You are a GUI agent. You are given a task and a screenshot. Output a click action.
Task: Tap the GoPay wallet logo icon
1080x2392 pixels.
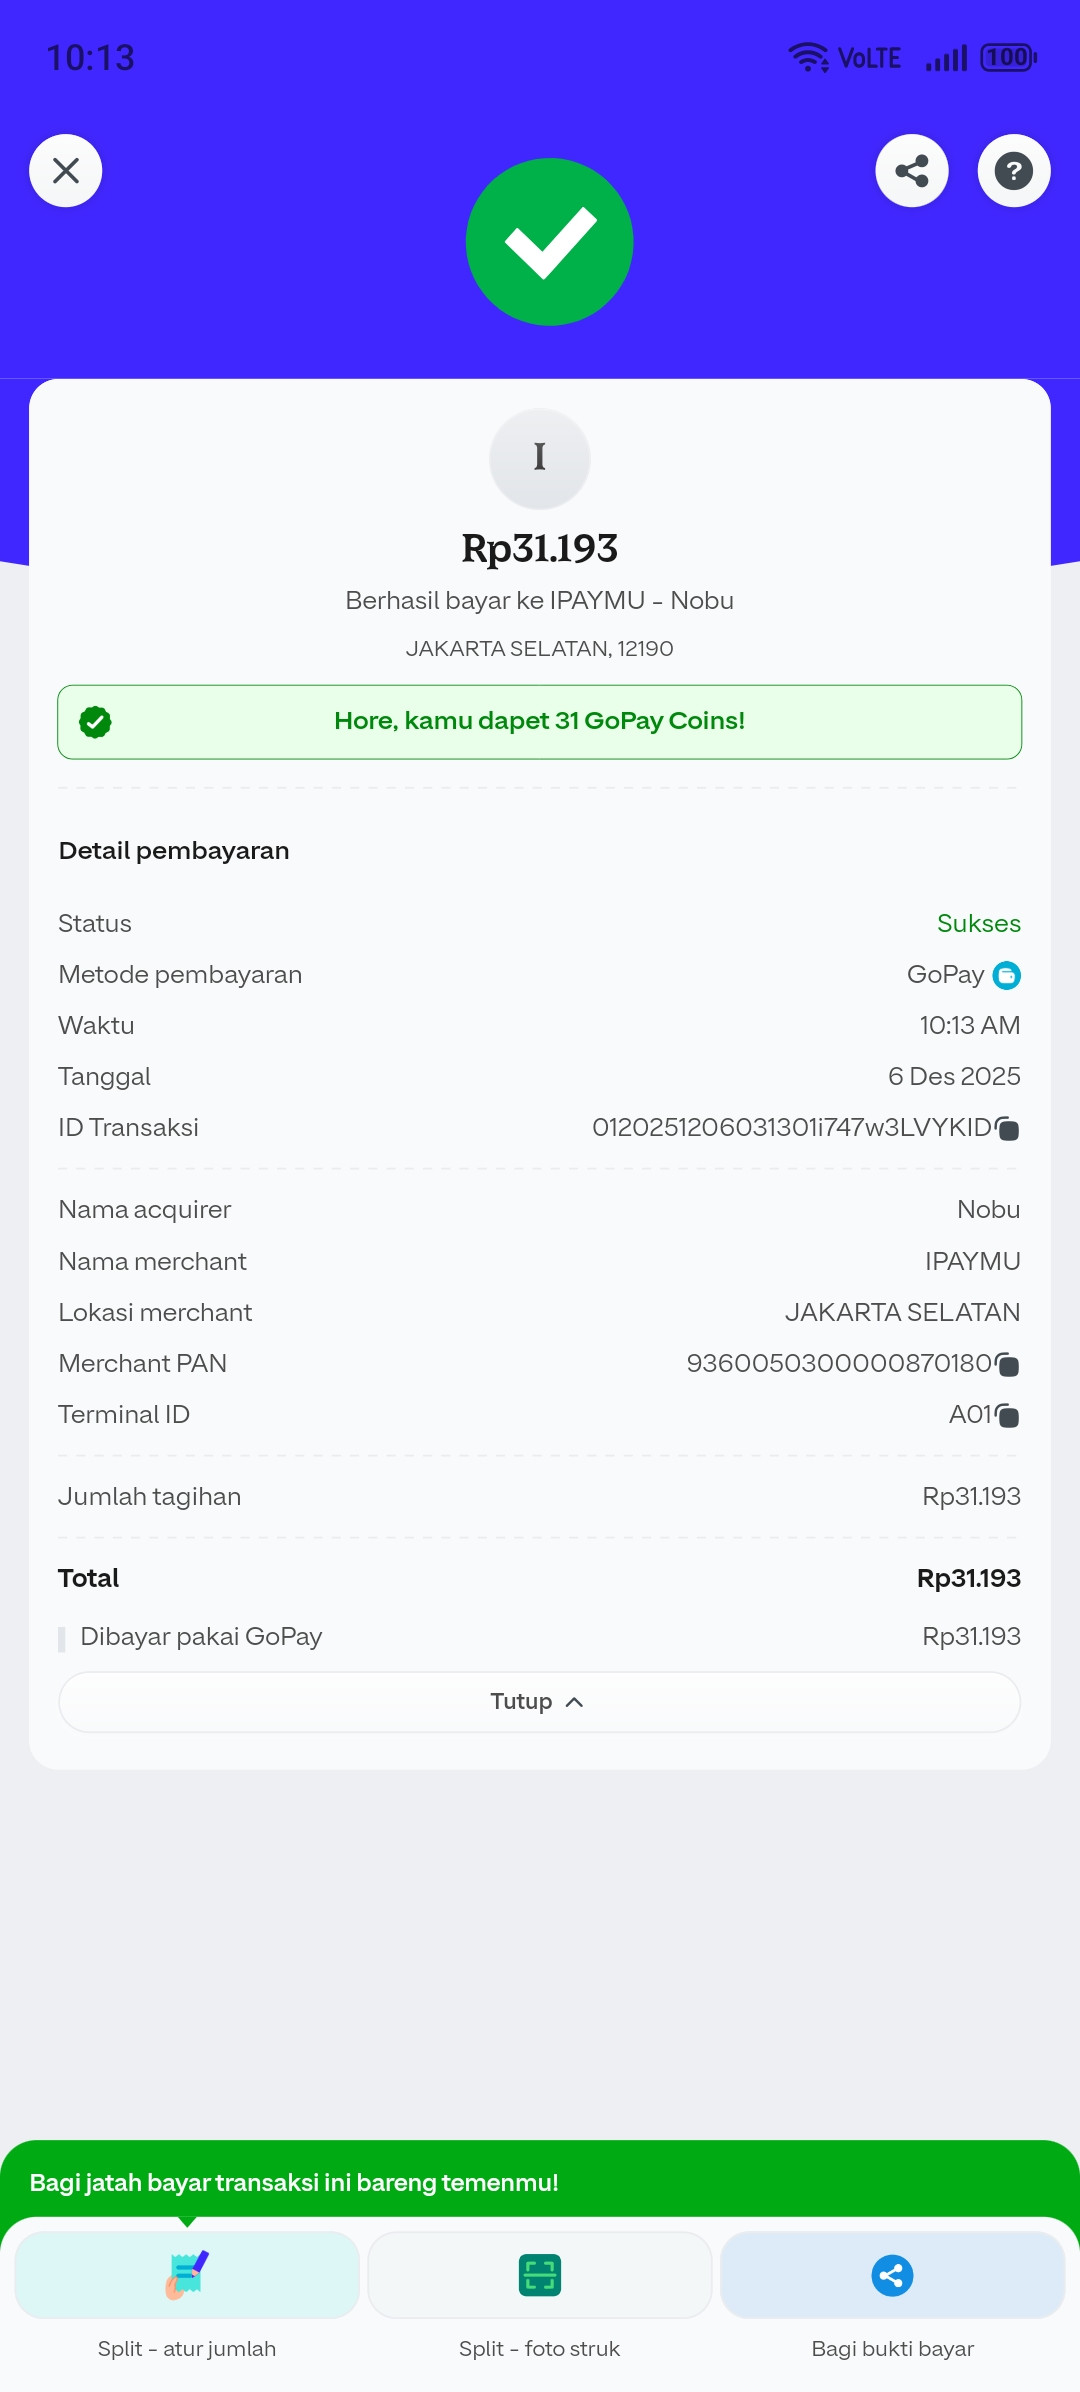pos(1006,975)
